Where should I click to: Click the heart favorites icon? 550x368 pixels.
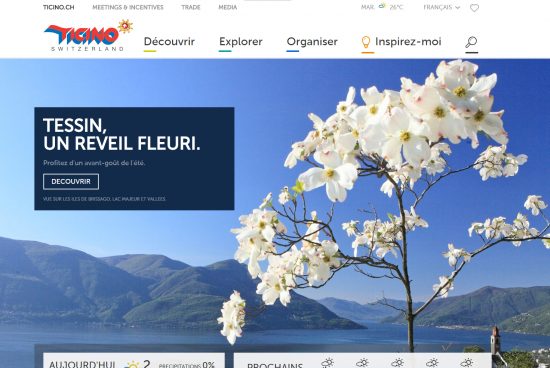coord(474,8)
